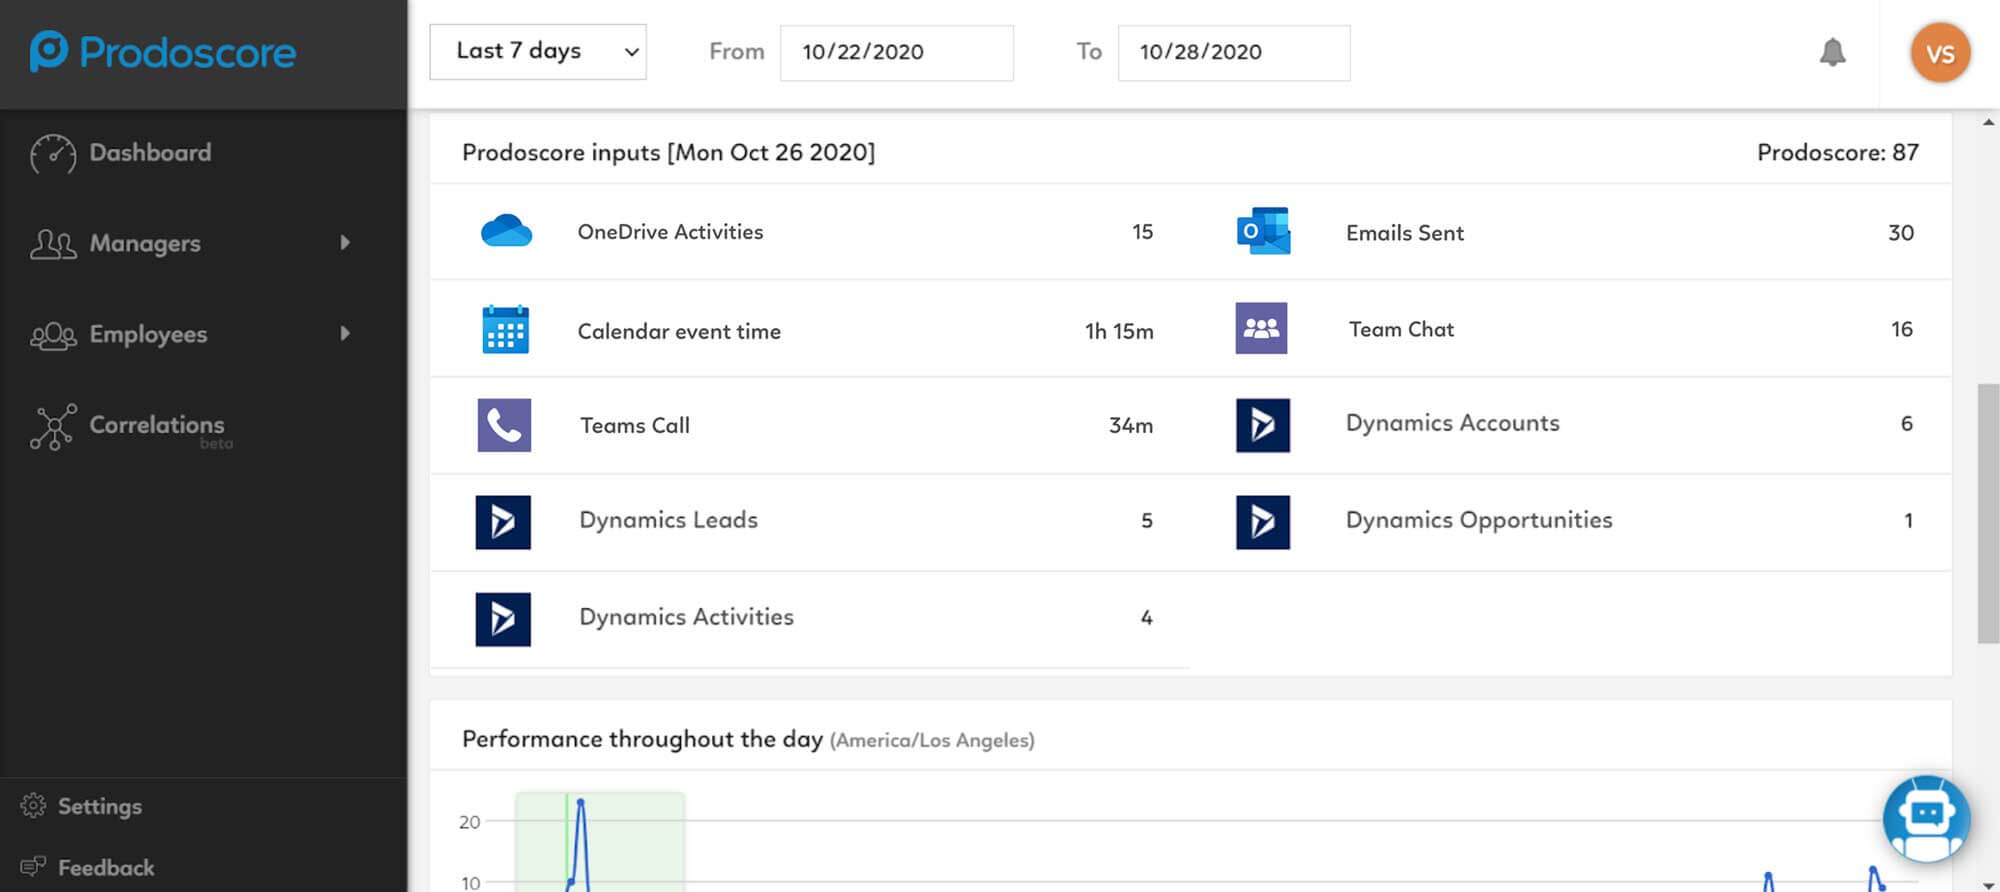Click the To date field
This screenshot has width=2000, height=892.
1234,52
